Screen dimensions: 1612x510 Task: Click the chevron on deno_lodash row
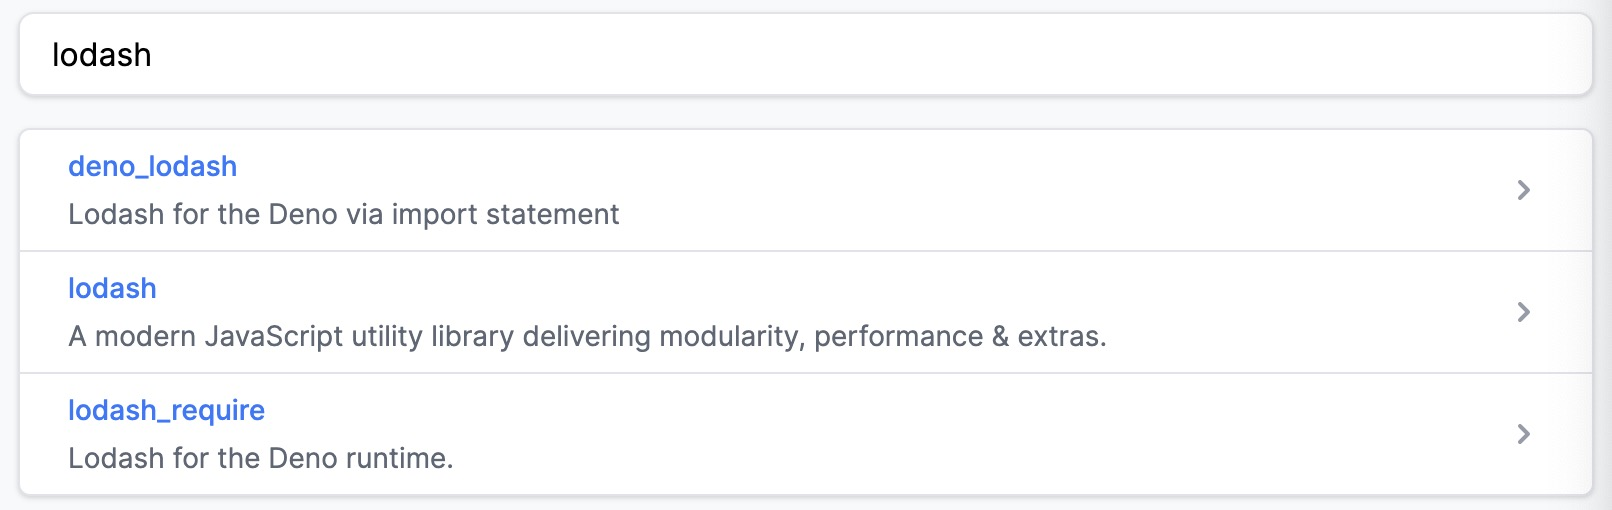1523,190
